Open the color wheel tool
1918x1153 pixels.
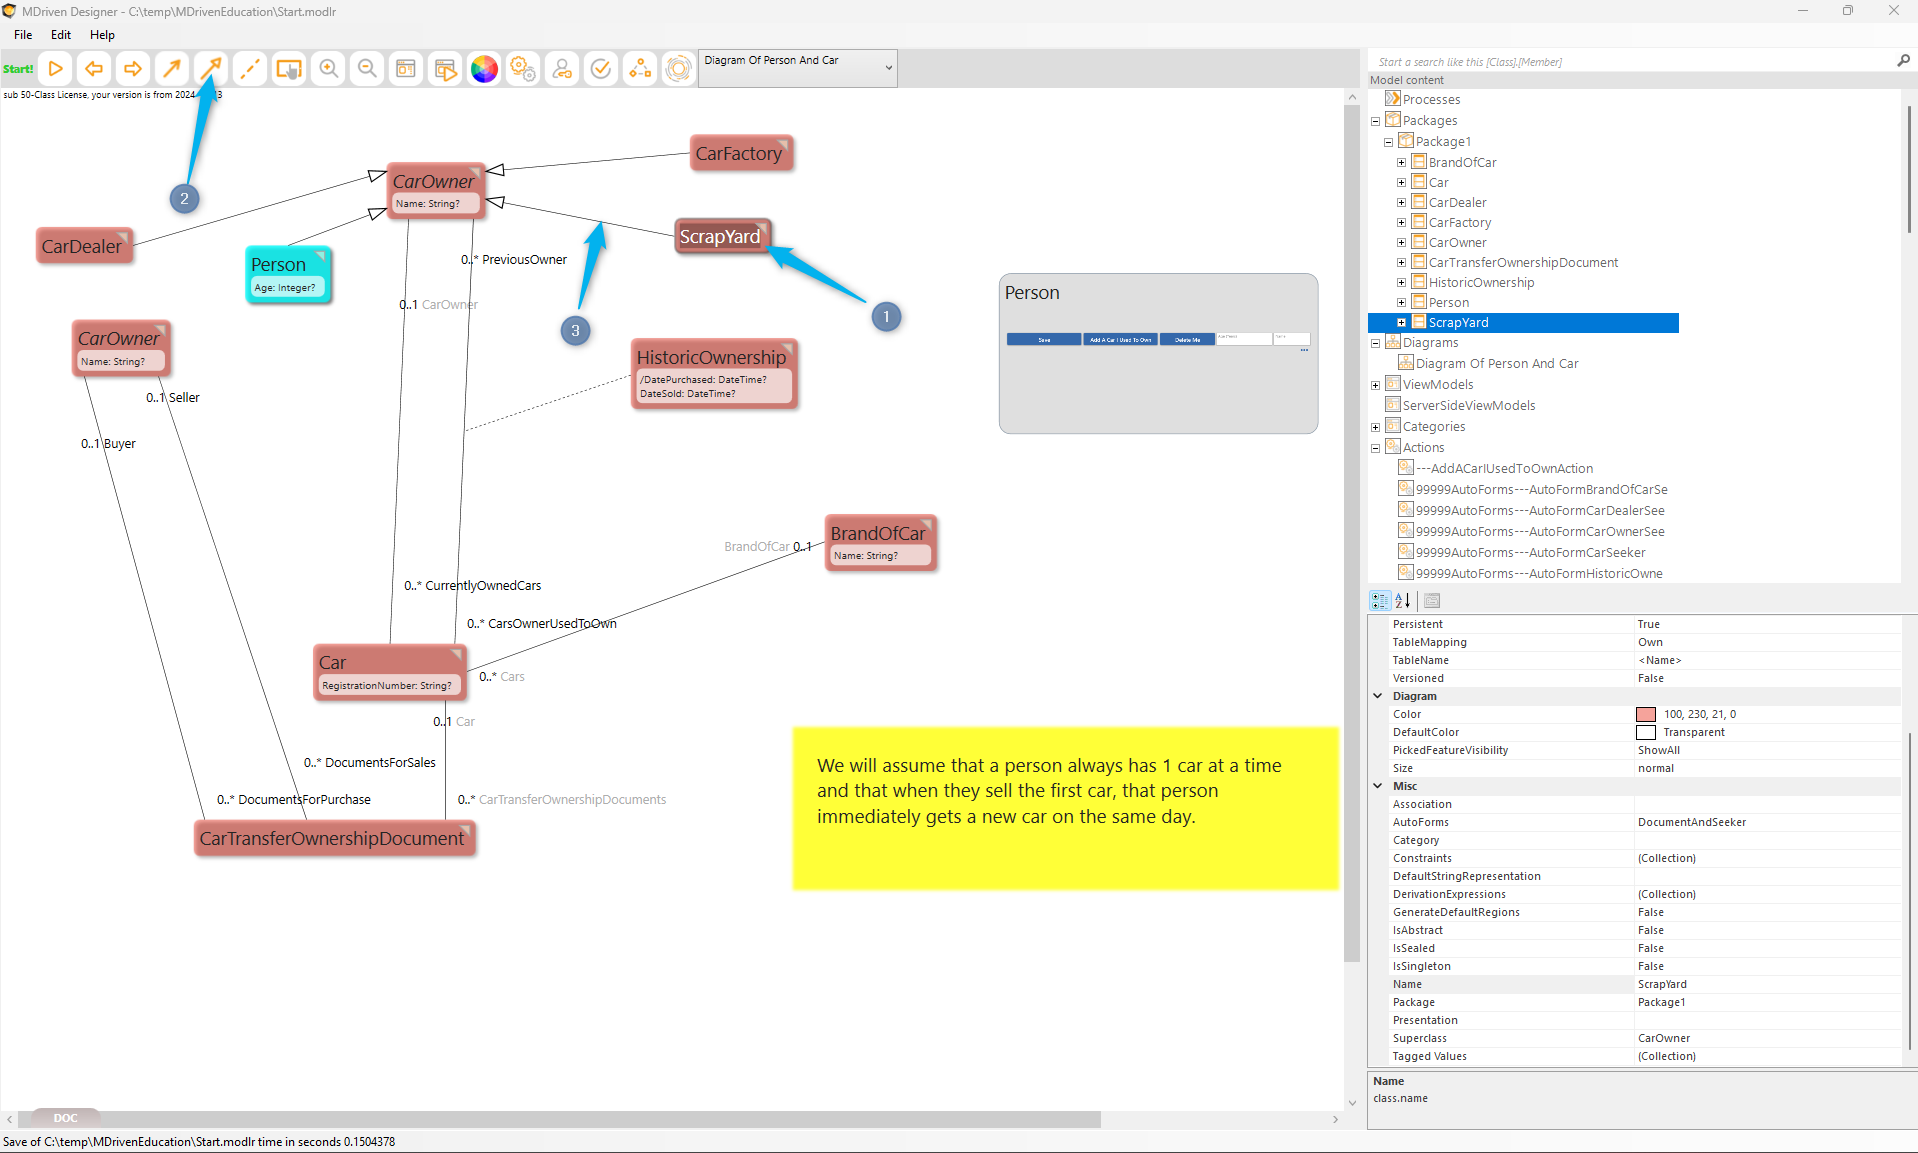tap(484, 69)
